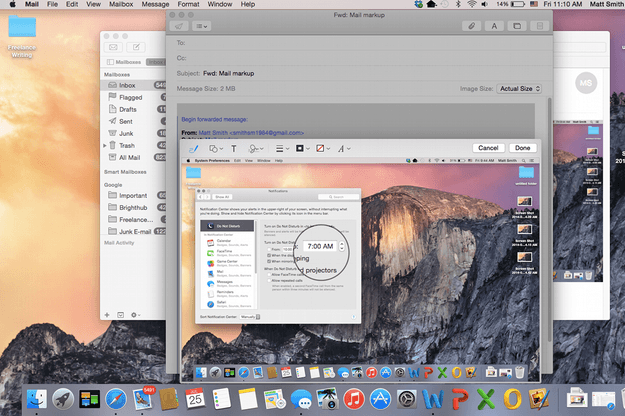Select the Text markup tool
The width and height of the screenshot is (625, 416).
(x=234, y=149)
